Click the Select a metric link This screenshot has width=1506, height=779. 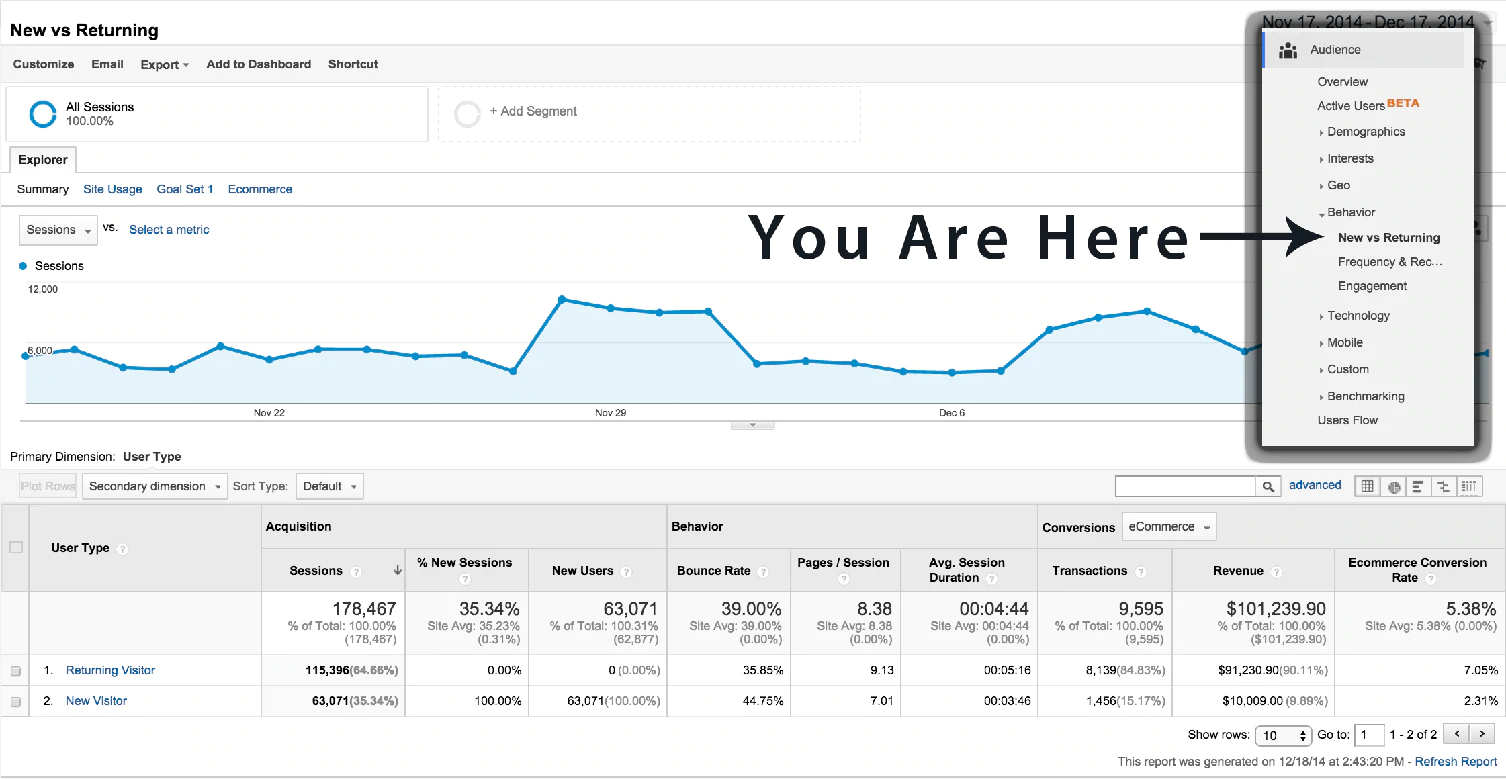[x=169, y=230]
